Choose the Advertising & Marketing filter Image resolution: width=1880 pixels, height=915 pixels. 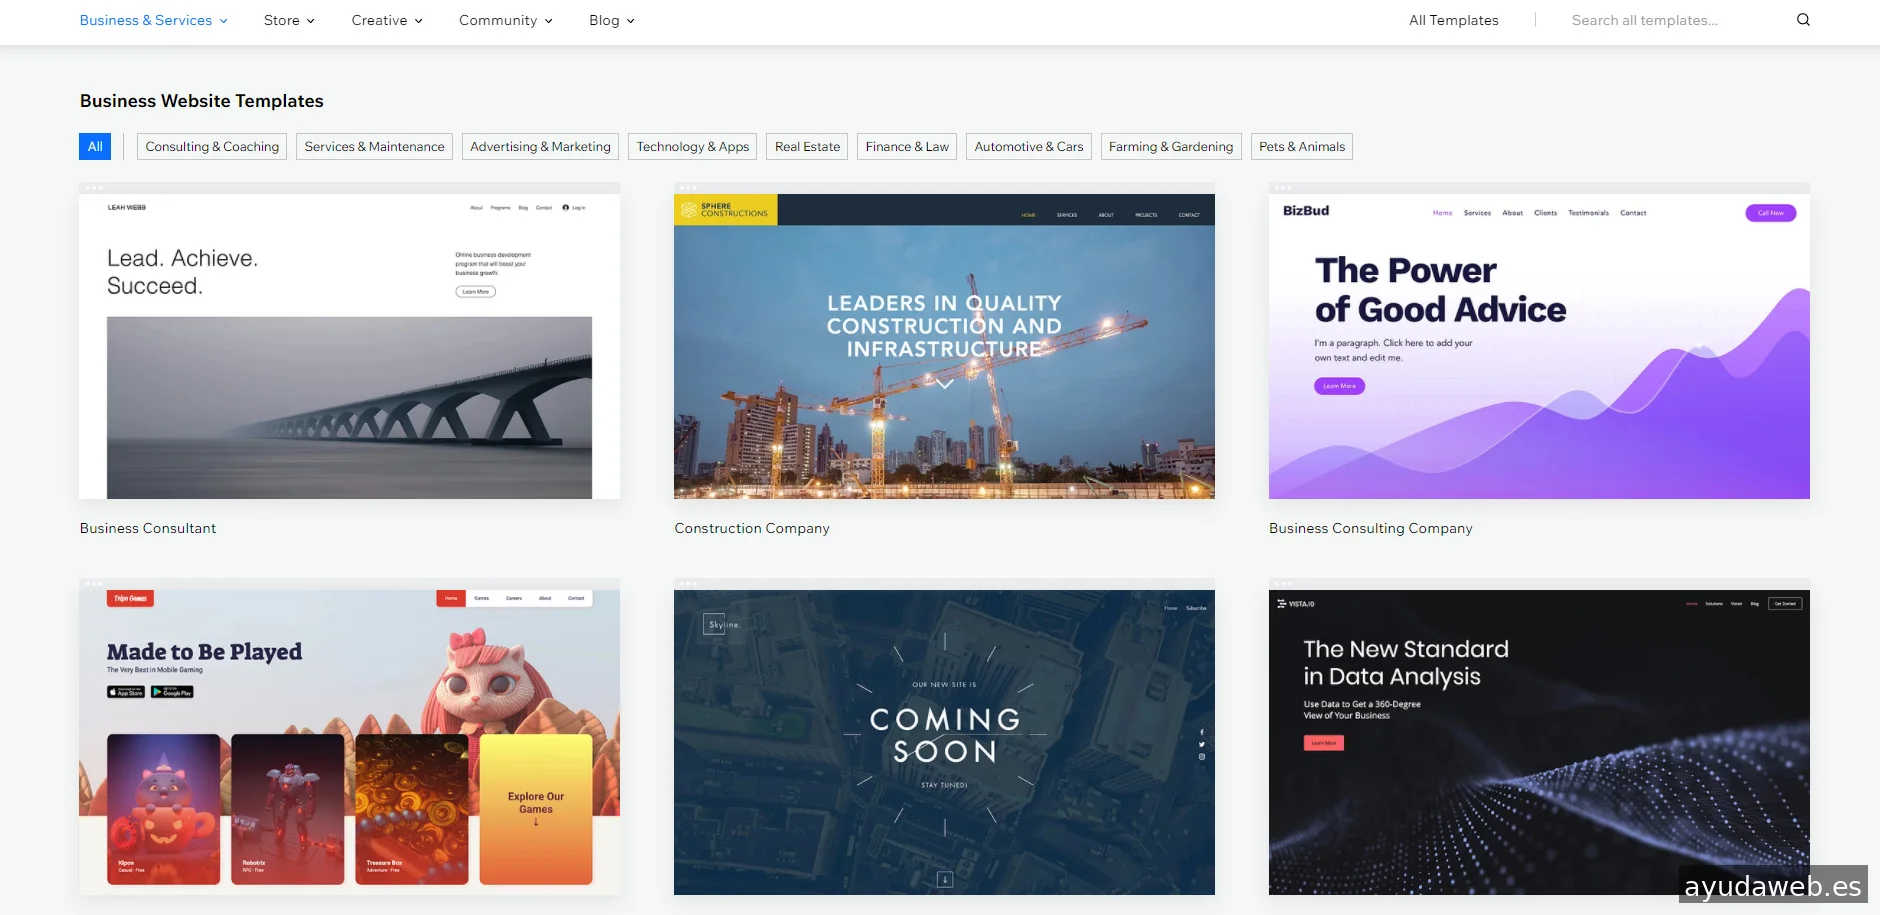coord(540,147)
